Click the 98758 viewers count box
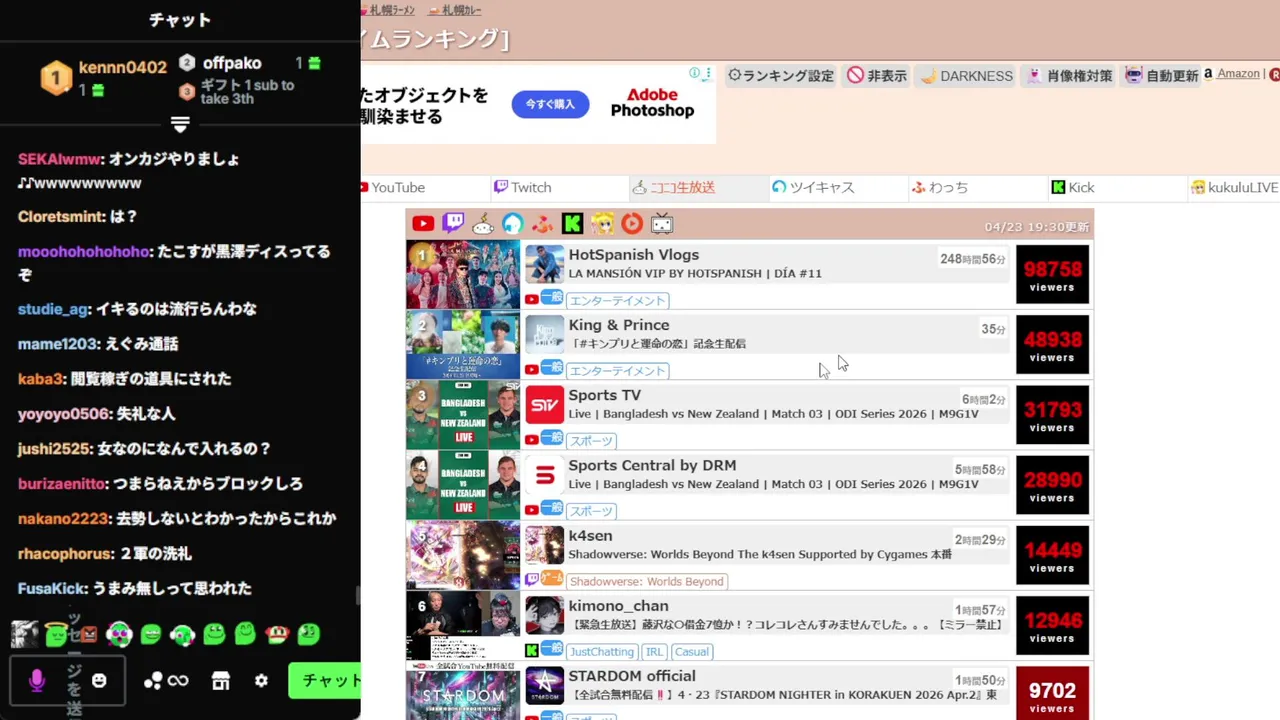Screen dimensions: 1280x720 point(1052,274)
